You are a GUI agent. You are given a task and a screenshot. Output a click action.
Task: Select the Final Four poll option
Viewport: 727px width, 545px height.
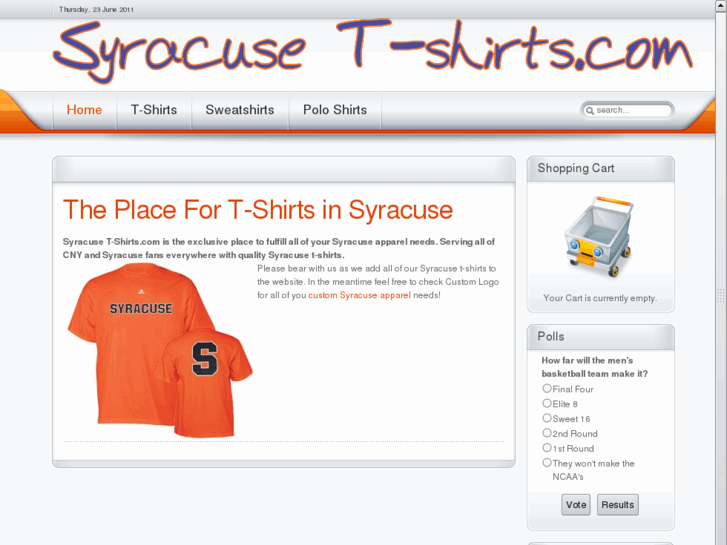tap(547, 388)
